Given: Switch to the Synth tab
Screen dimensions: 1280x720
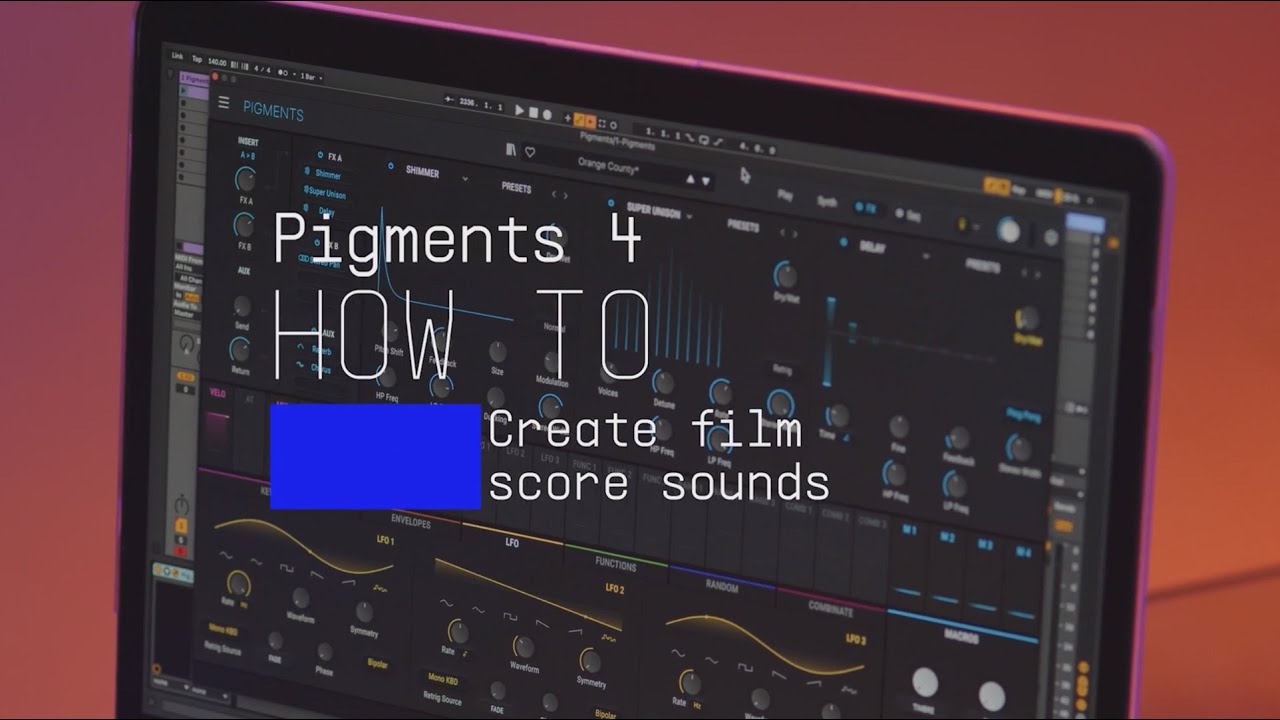Looking at the screenshot, I should [827, 201].
